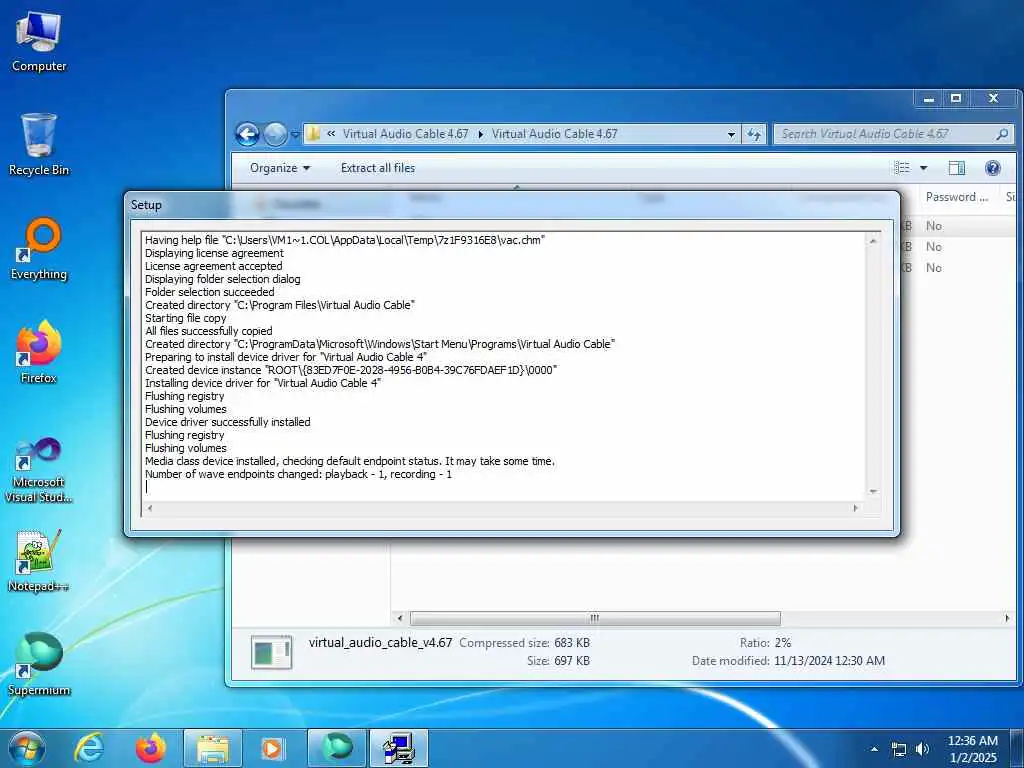The width and height of the screenshot is (1024, 768).
Task: Expand breadcrumb arrow between folder names
Action: pyautogui.click(x=481, y=134)
